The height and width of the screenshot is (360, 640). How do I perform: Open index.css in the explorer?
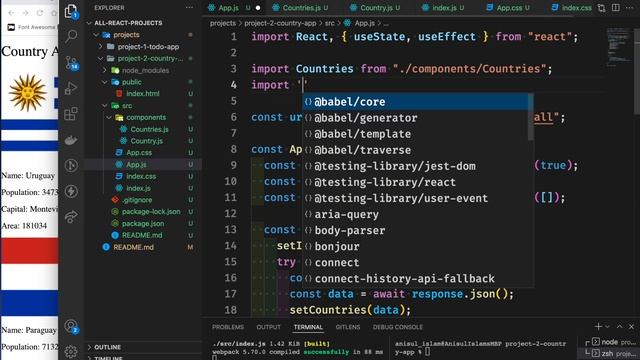(x=141, y=176)
